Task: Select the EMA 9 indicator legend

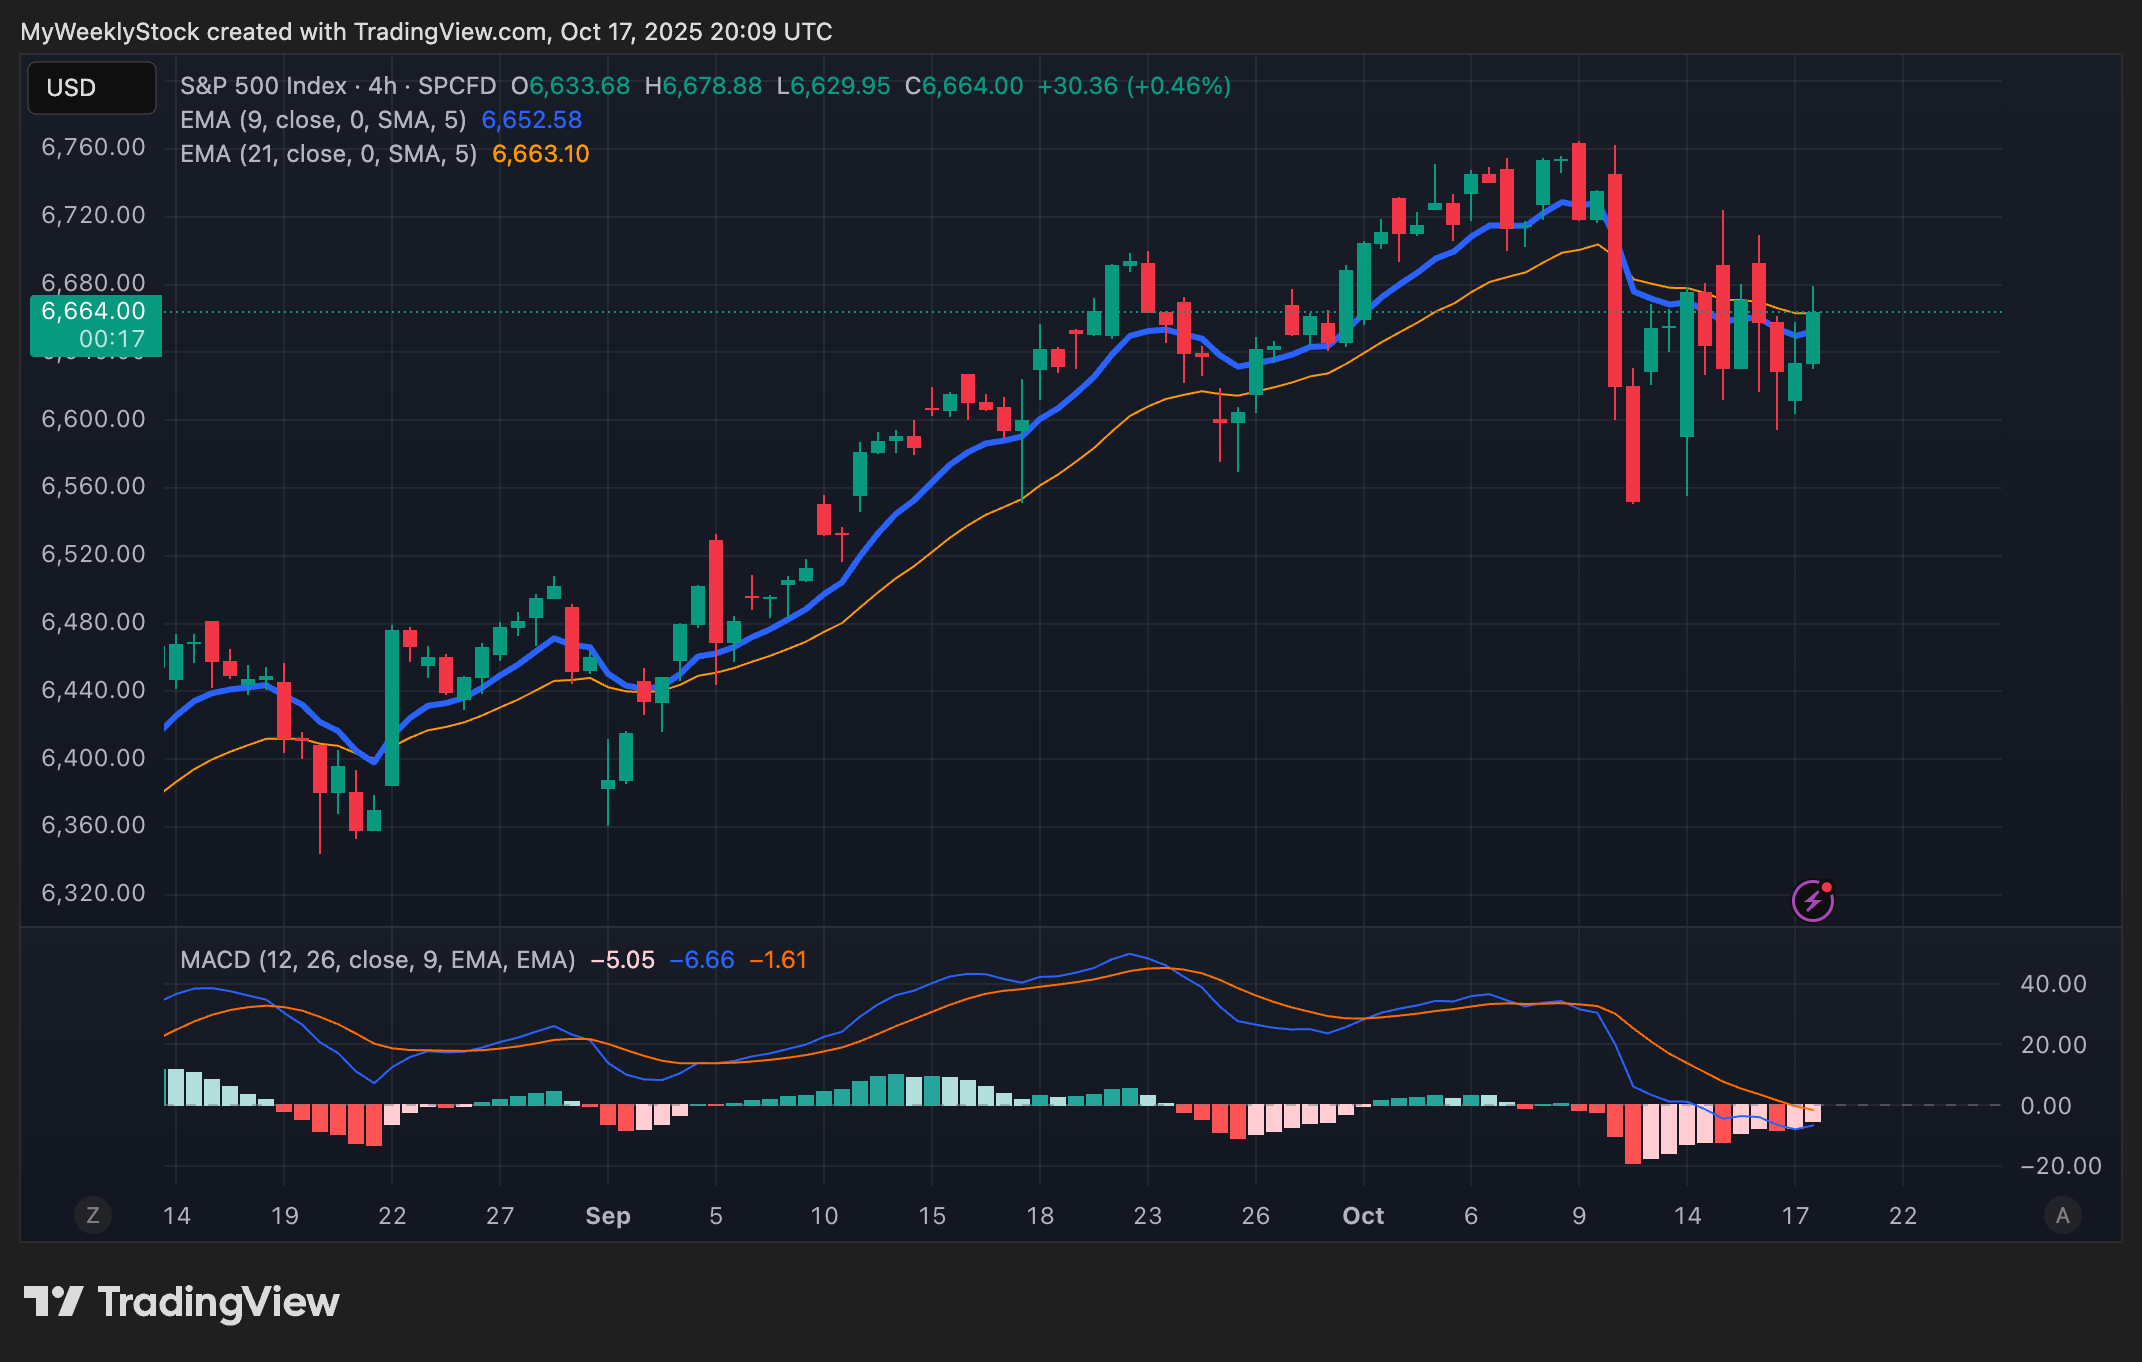Action: (x=322, y=120)
